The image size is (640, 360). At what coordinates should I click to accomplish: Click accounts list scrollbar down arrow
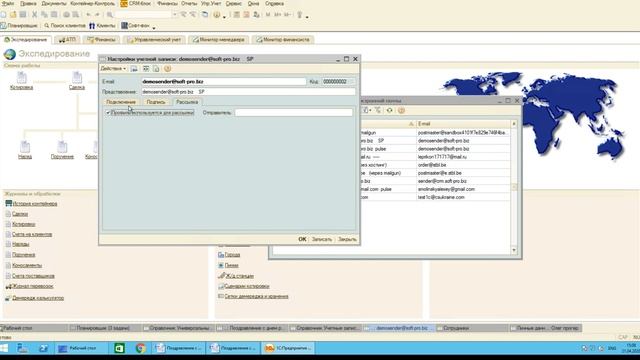(x=514, y=250)
